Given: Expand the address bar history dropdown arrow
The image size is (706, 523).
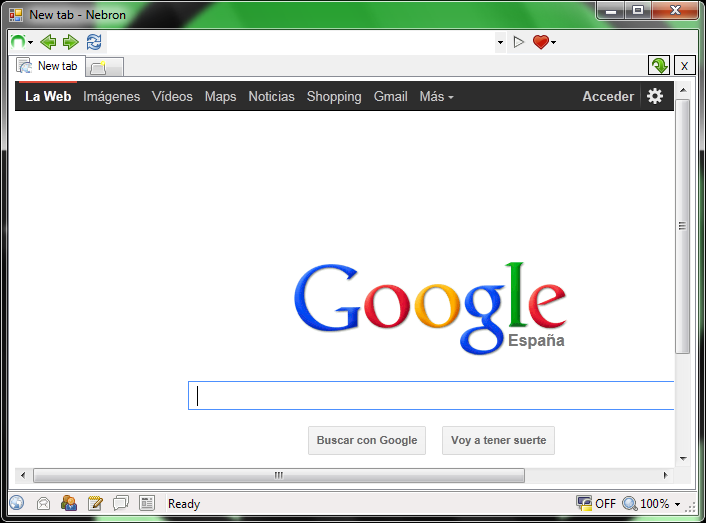Looking at the screenshot, I should click(x=500, y=42).
